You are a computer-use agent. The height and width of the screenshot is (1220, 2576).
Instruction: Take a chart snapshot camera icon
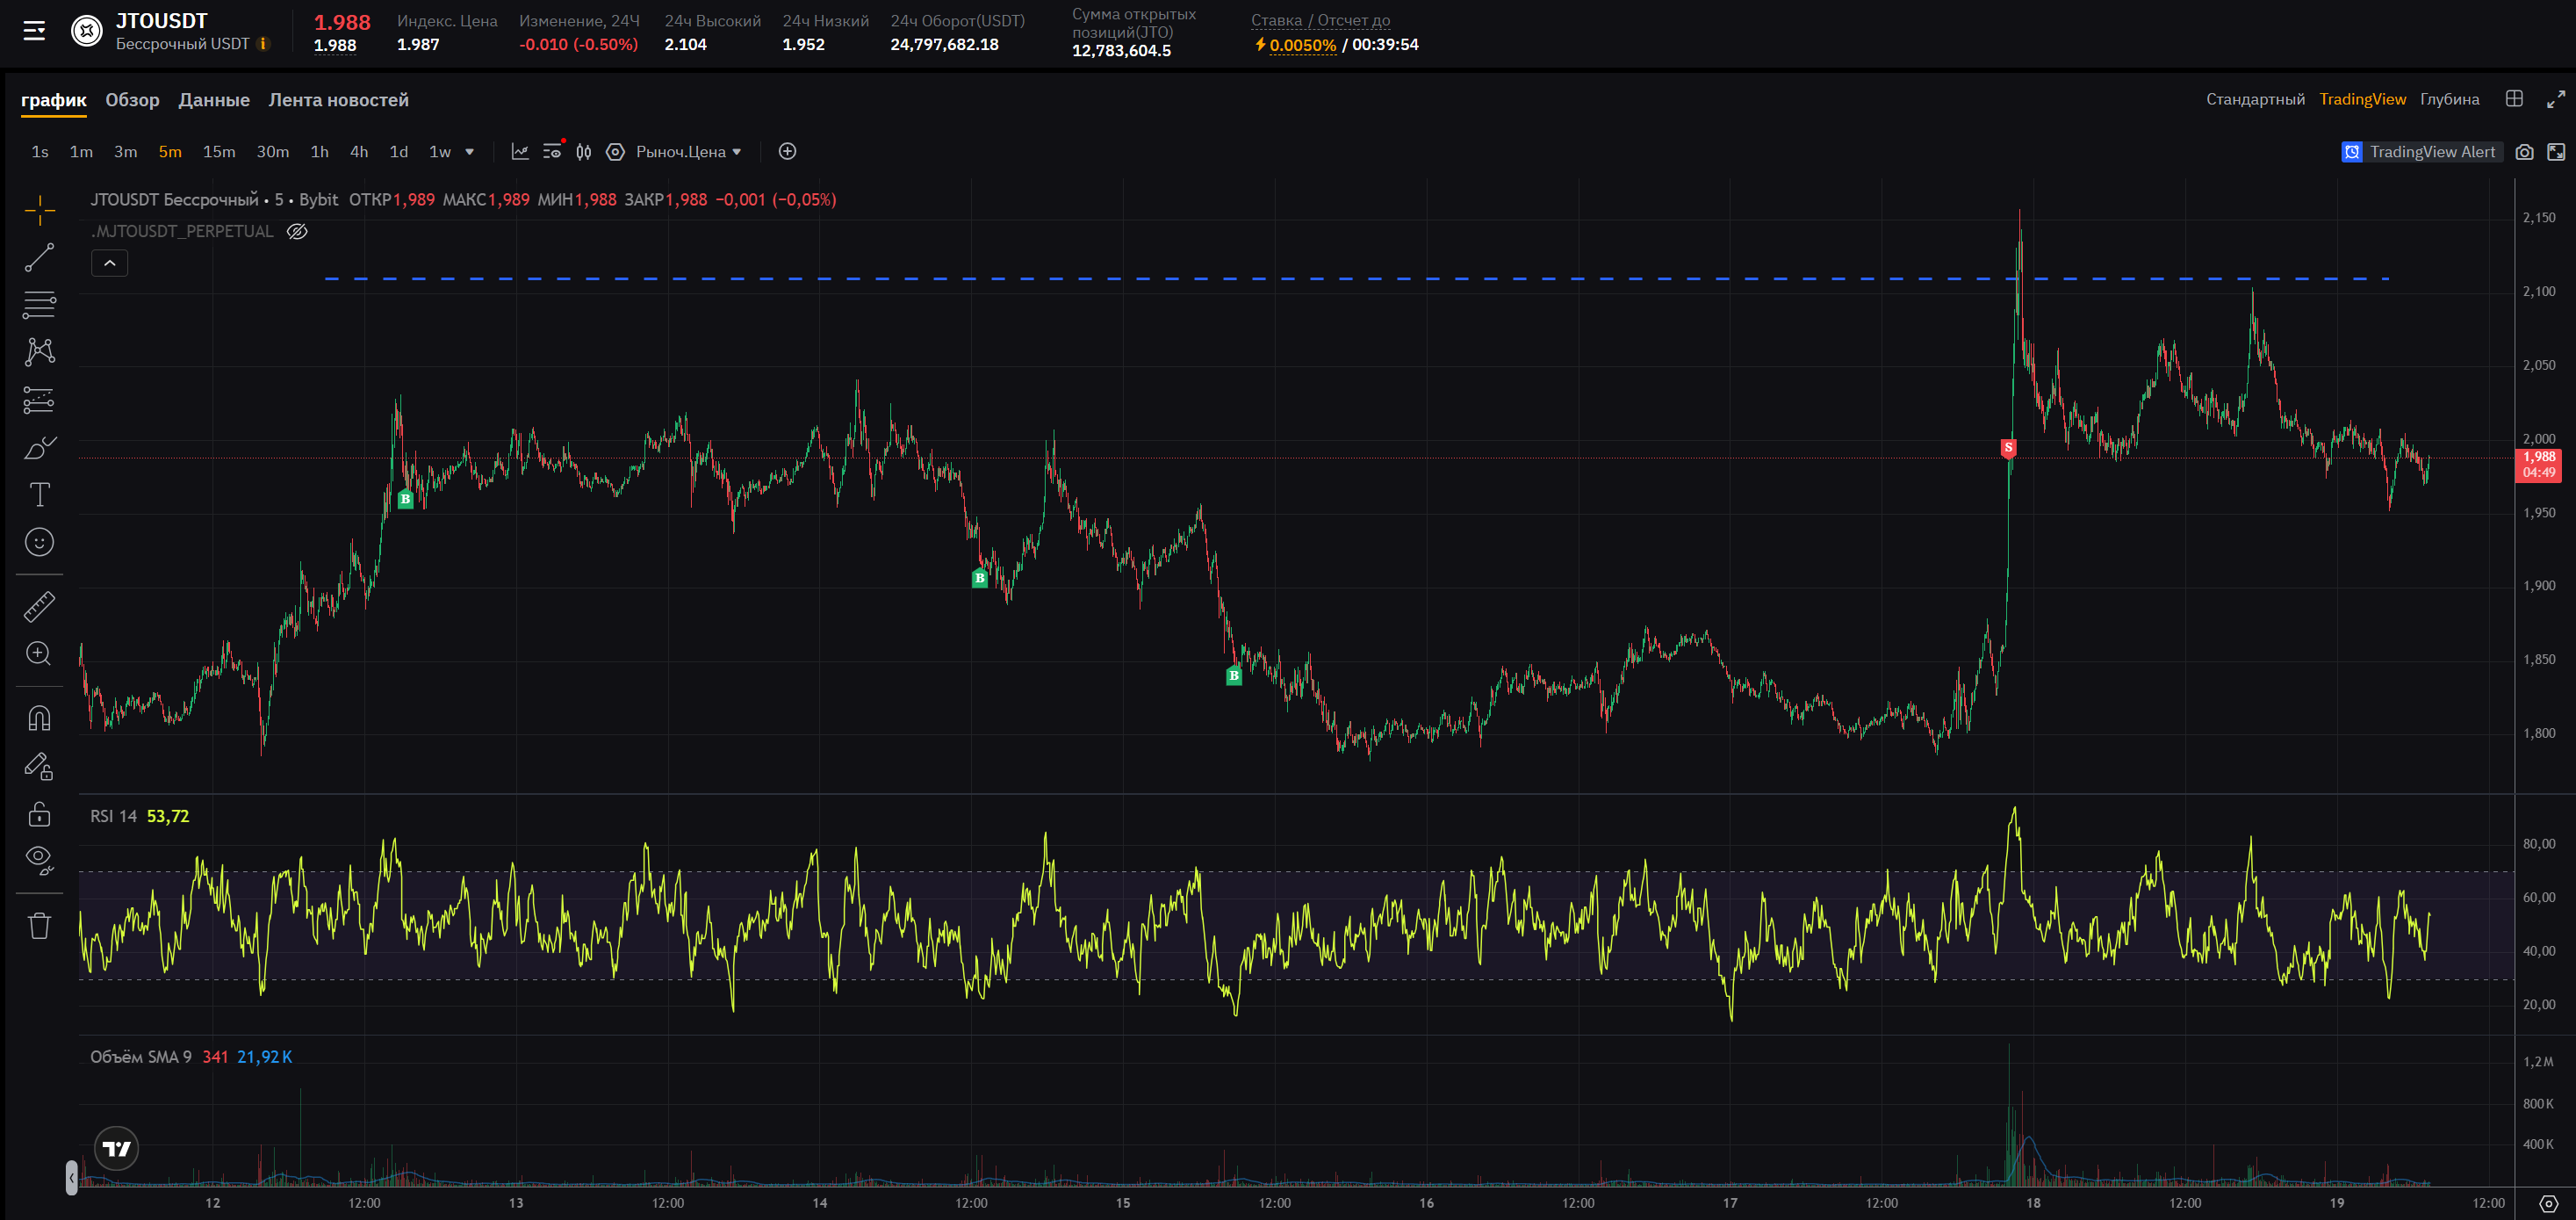[2524, 152]
